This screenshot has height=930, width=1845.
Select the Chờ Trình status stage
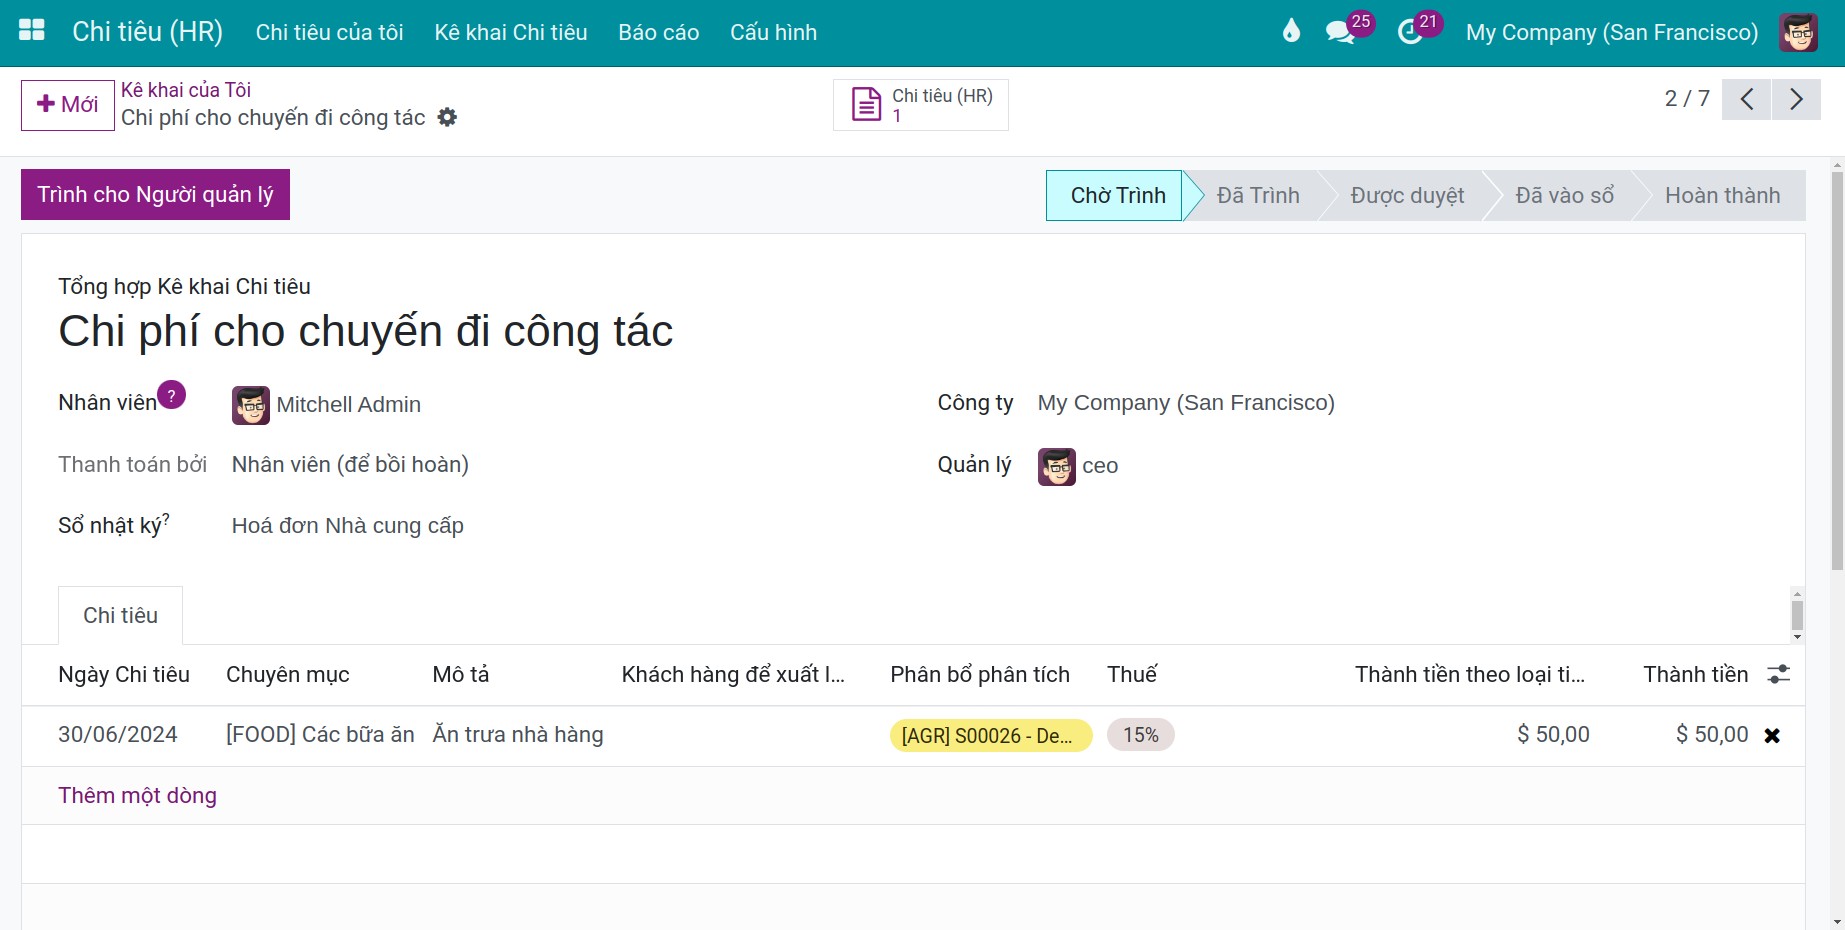click(x=1117, y=195)
